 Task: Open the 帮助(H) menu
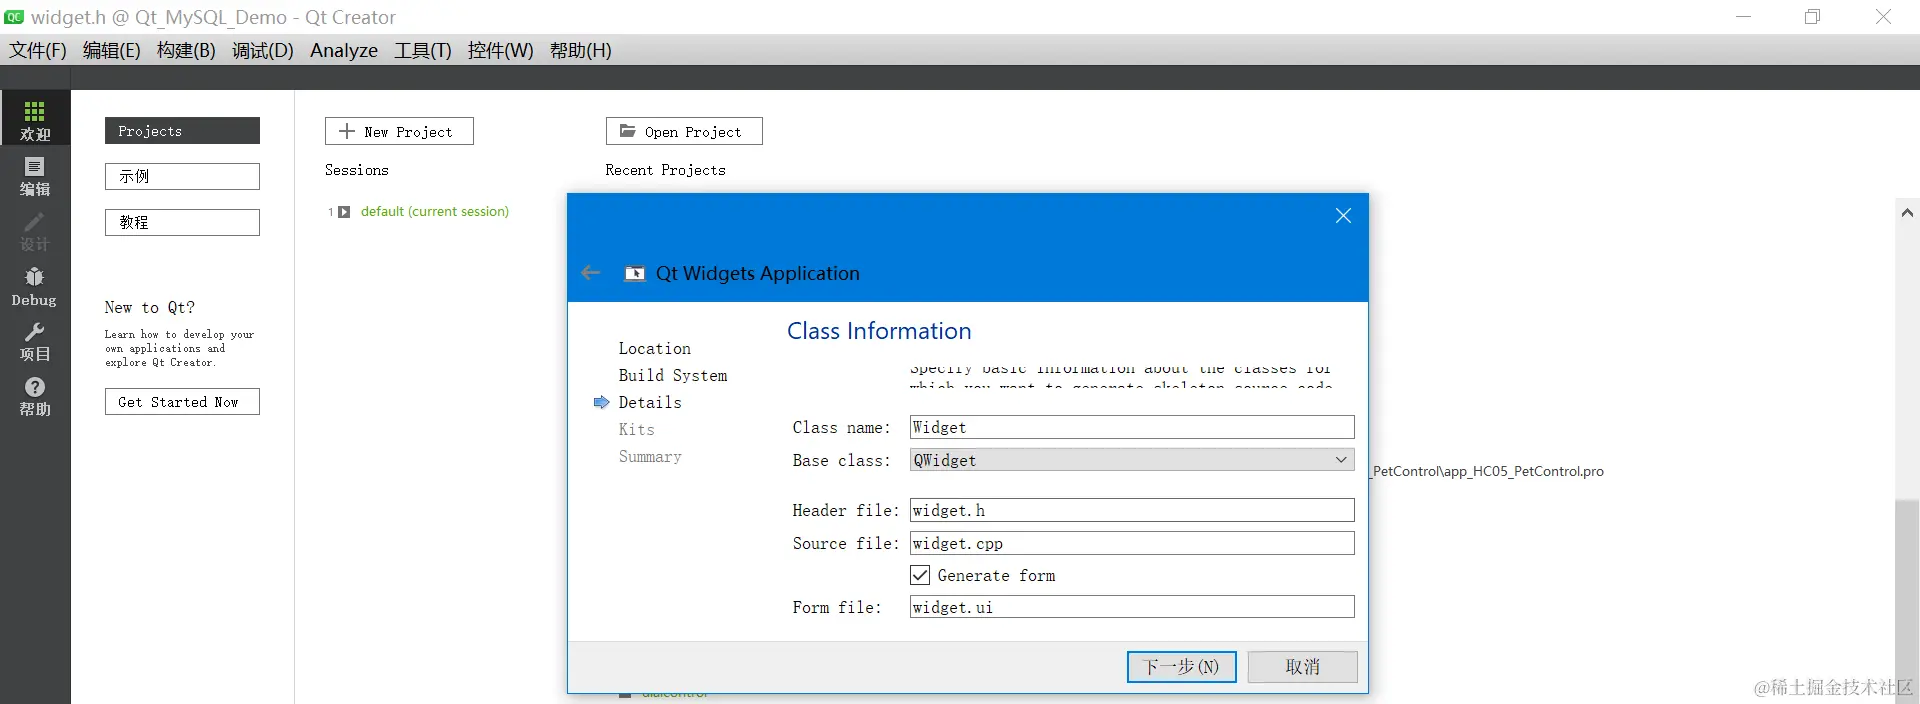[x=581, y=50]
